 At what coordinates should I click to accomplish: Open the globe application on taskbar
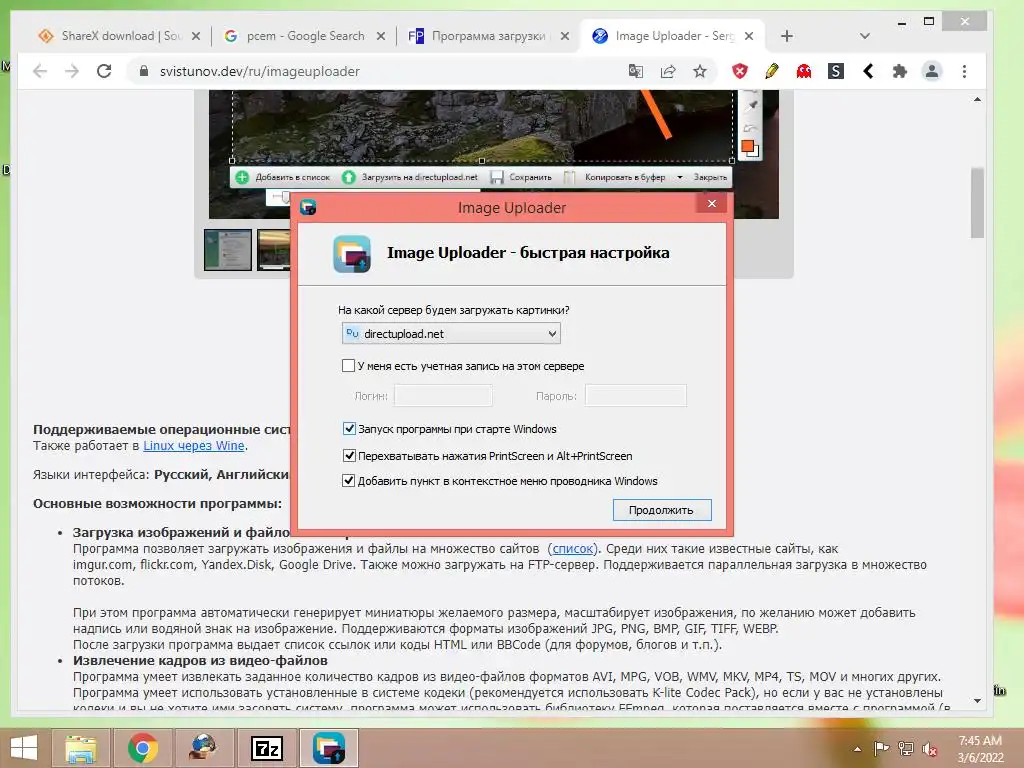coord(204,748)
